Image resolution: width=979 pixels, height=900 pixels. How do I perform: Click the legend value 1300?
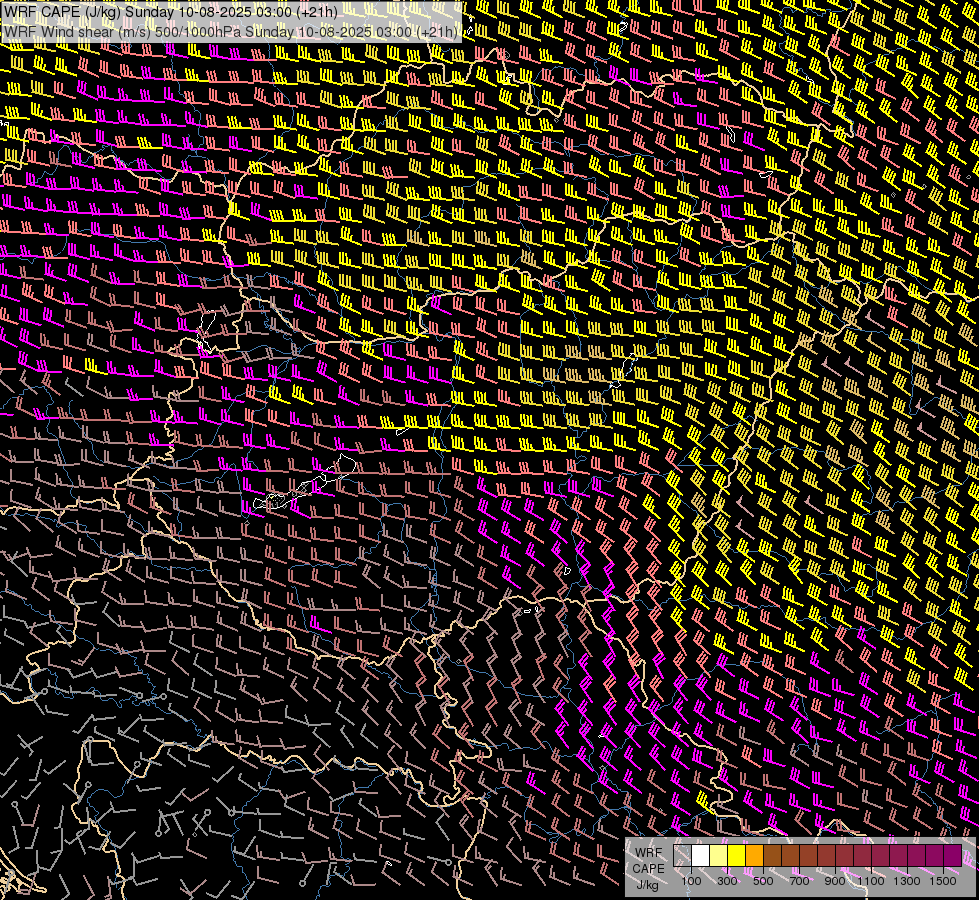click(907, 881)
